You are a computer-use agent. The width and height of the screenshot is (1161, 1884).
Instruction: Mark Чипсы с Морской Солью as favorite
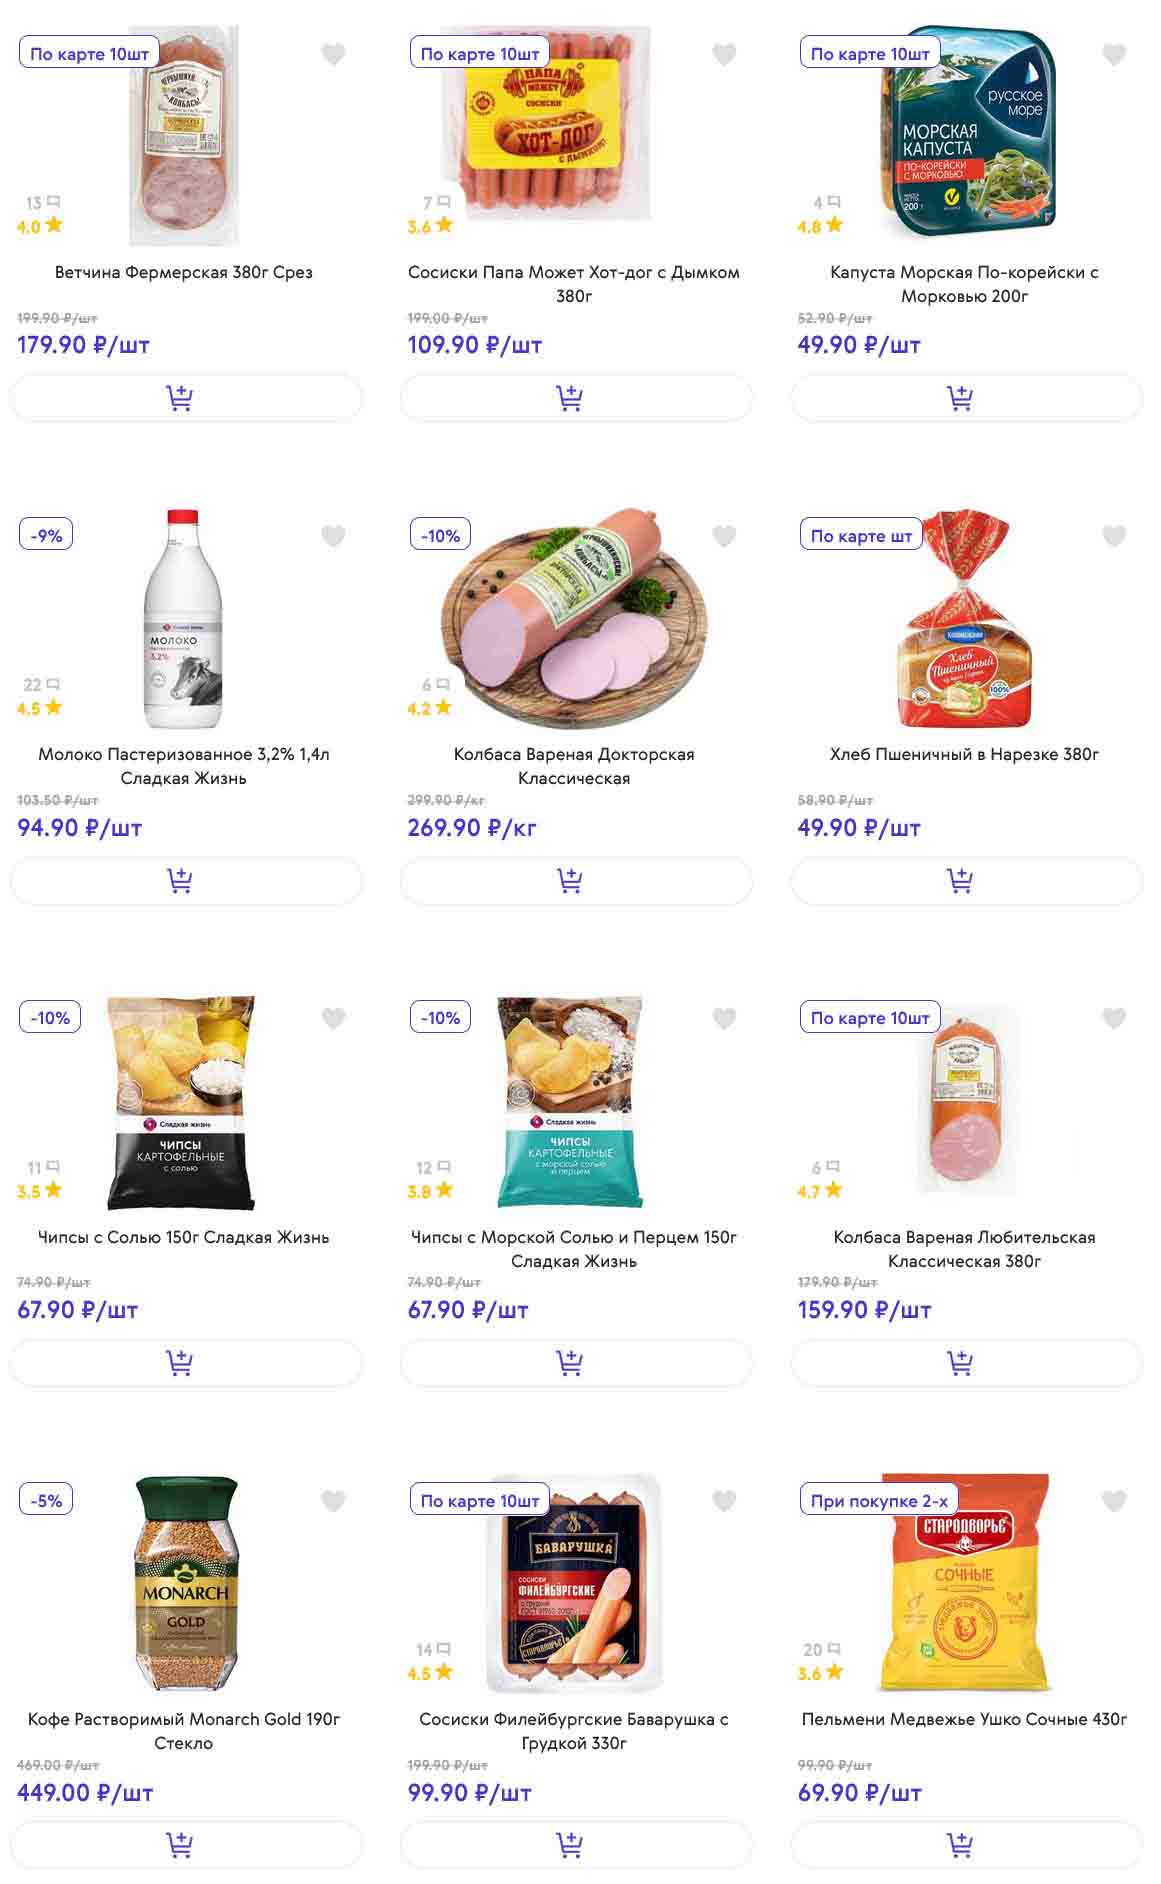[724, 1019]
